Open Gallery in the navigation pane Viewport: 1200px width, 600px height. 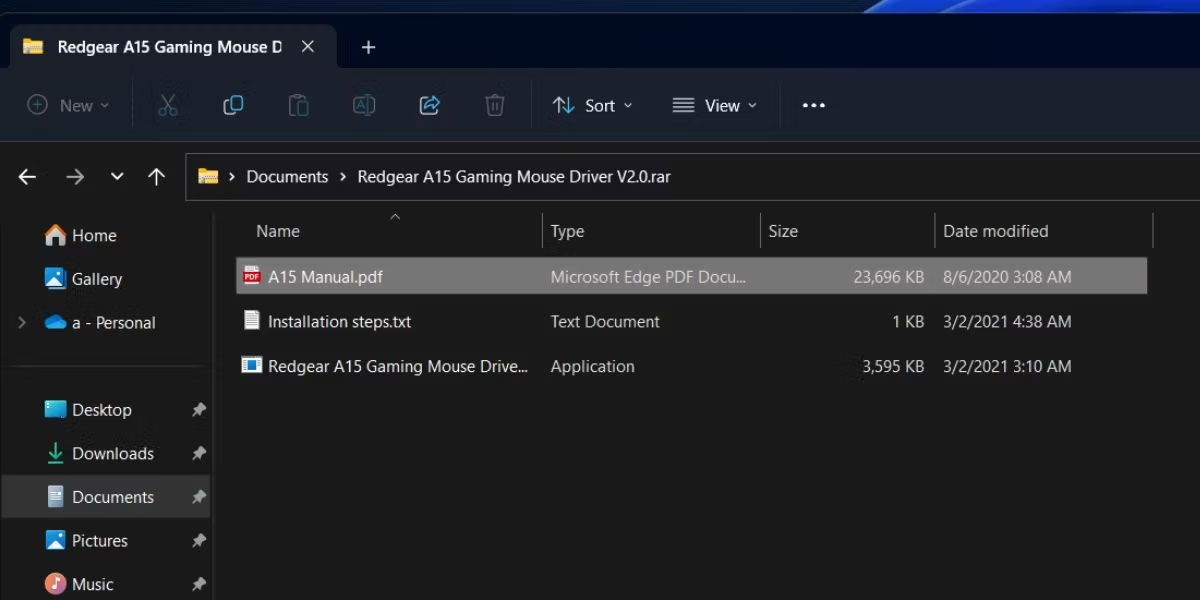point(83,280)
